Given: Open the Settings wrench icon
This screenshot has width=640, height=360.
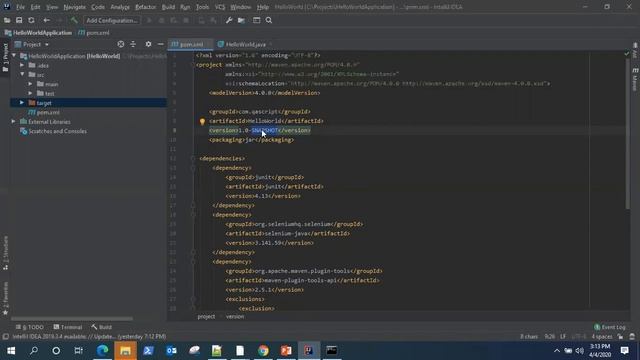Looking at the screenshot, I should coord(229,20).
